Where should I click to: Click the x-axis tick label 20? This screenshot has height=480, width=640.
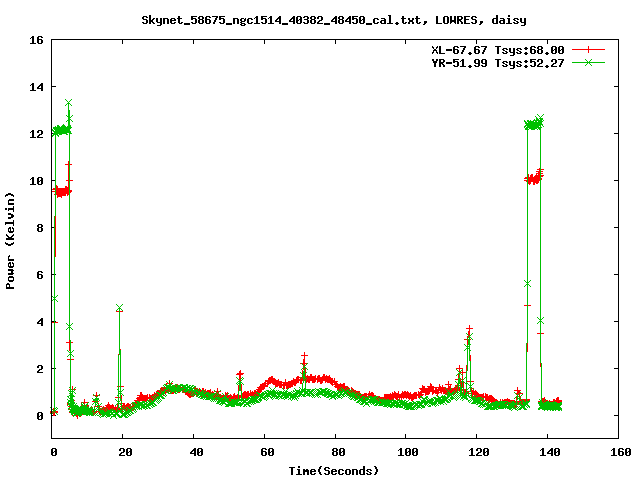(x=125, y=452)
